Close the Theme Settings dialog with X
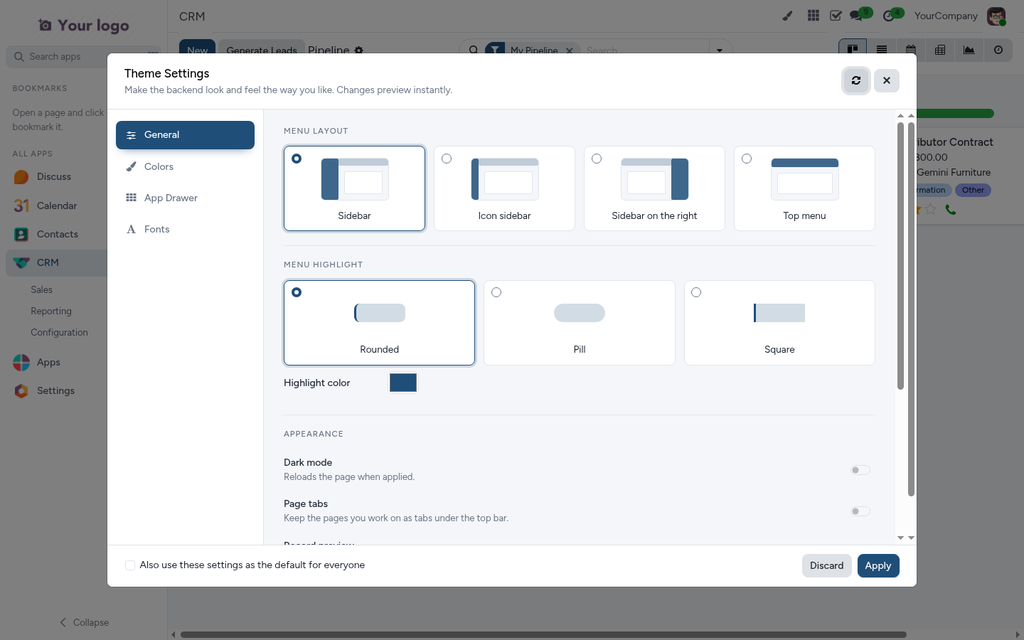 886,80
